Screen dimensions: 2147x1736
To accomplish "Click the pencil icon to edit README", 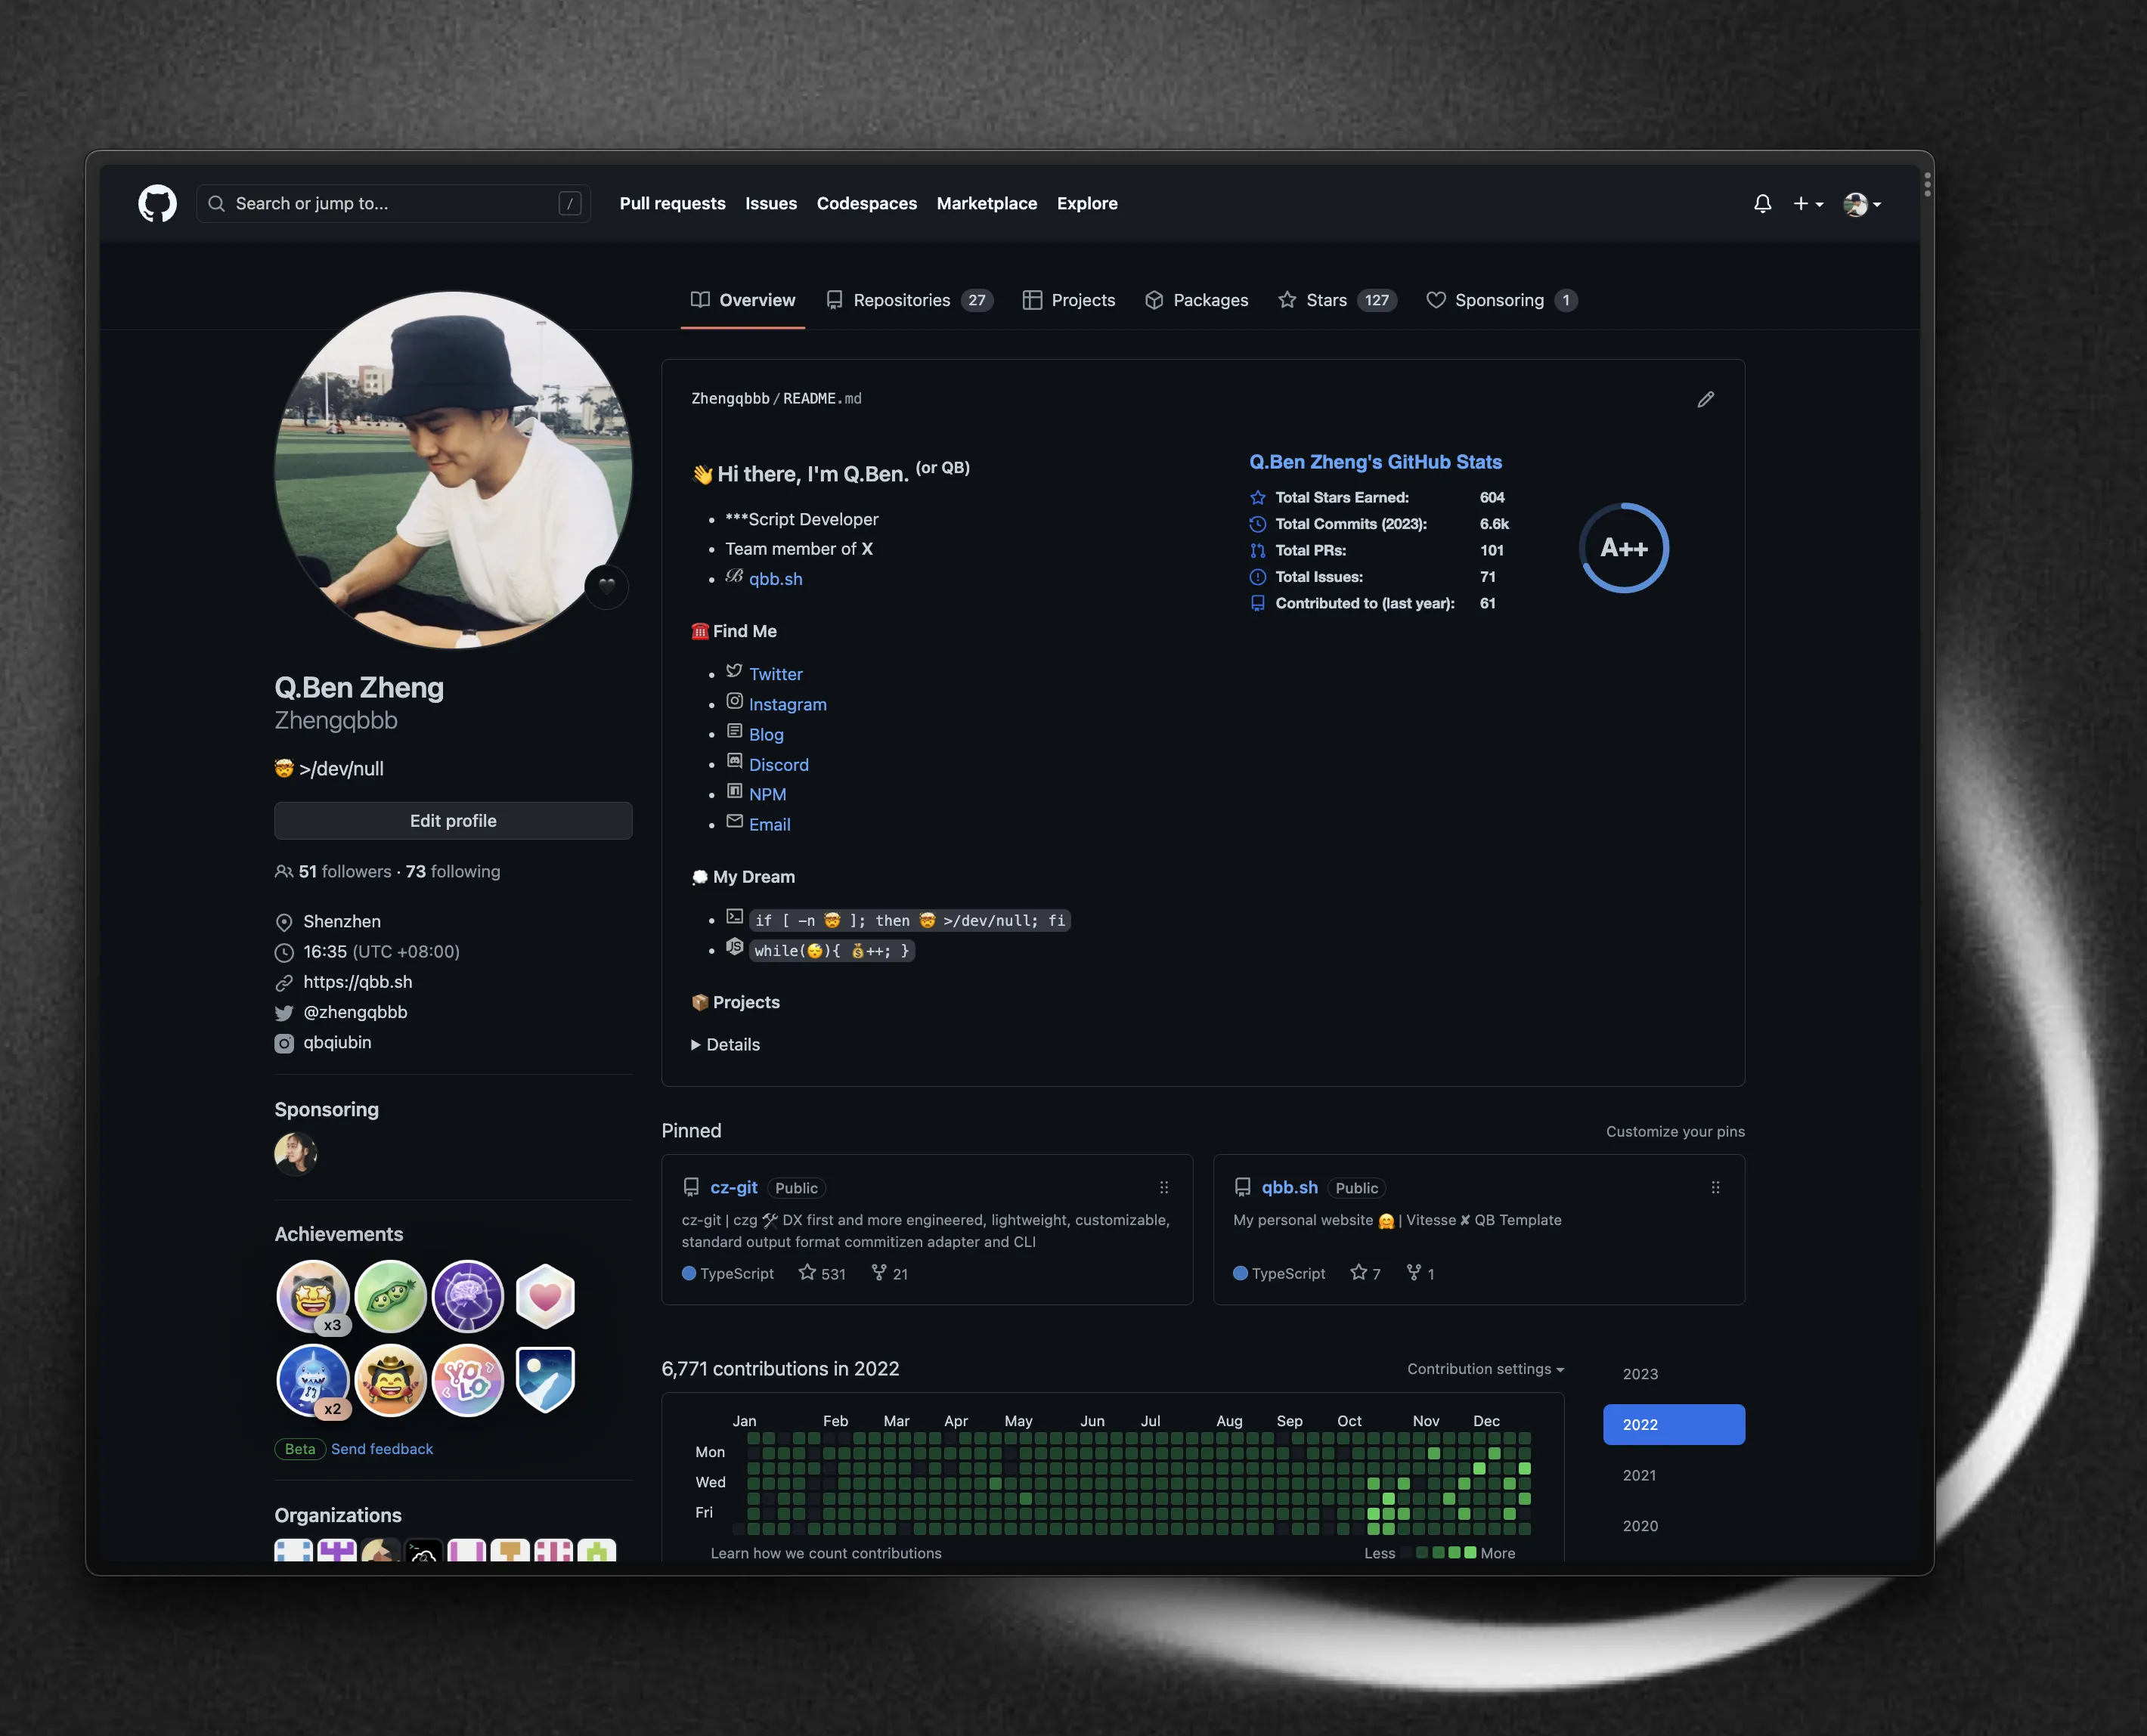I will [x=1705, y=400].
